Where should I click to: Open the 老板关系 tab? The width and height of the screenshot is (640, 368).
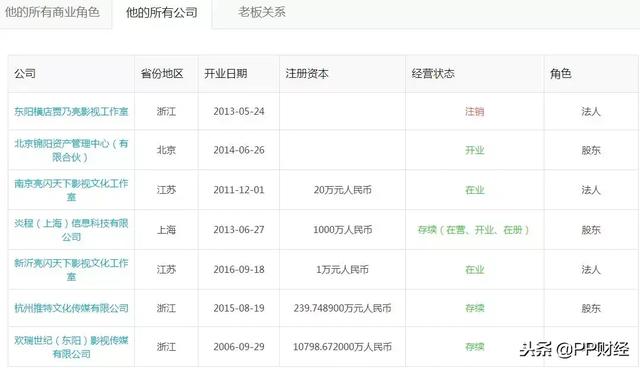pyautogui.click(x=262, y=12)
